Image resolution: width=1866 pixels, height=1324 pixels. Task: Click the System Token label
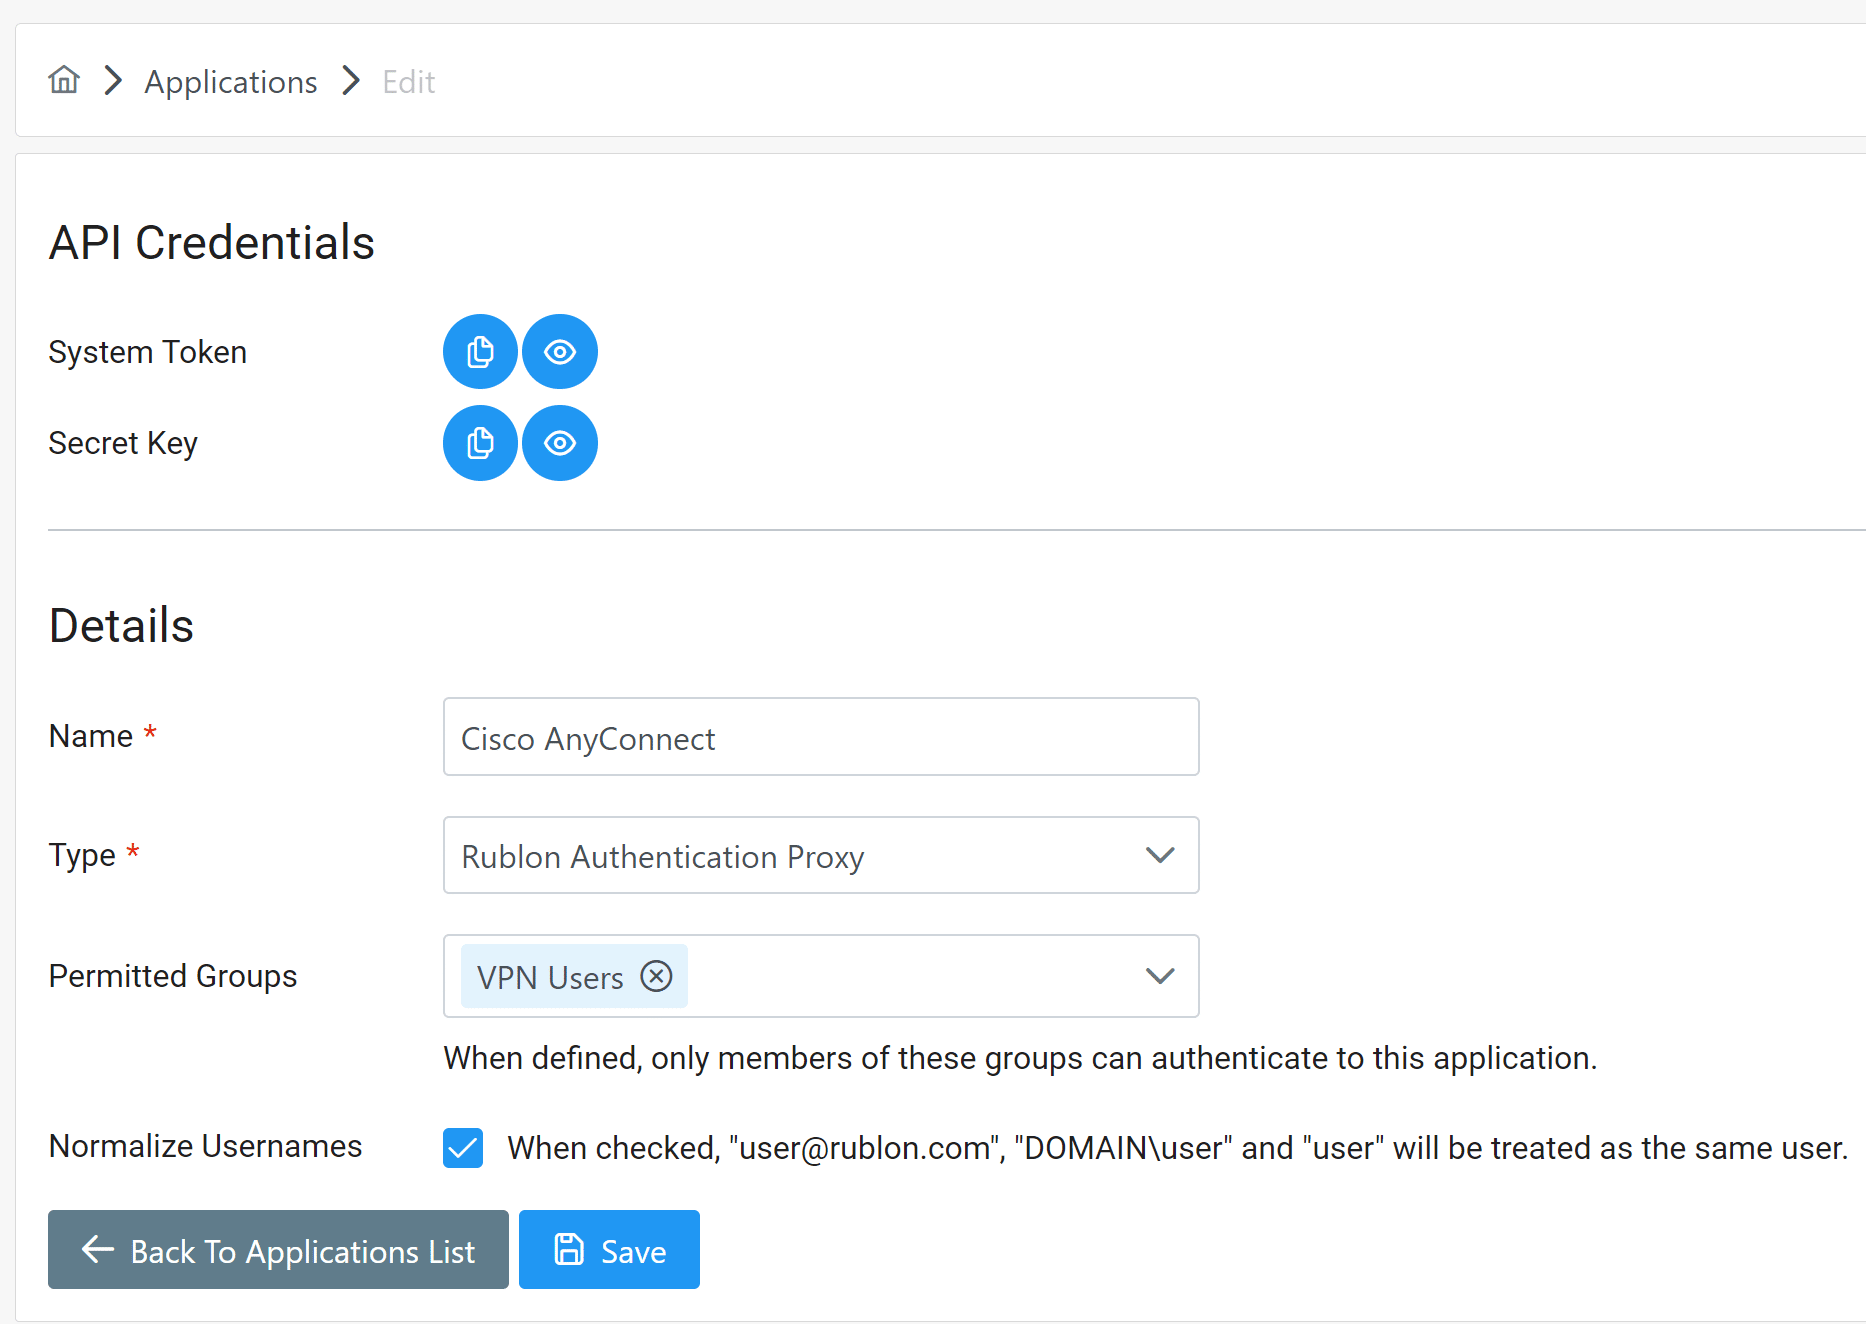click(148, 352)
